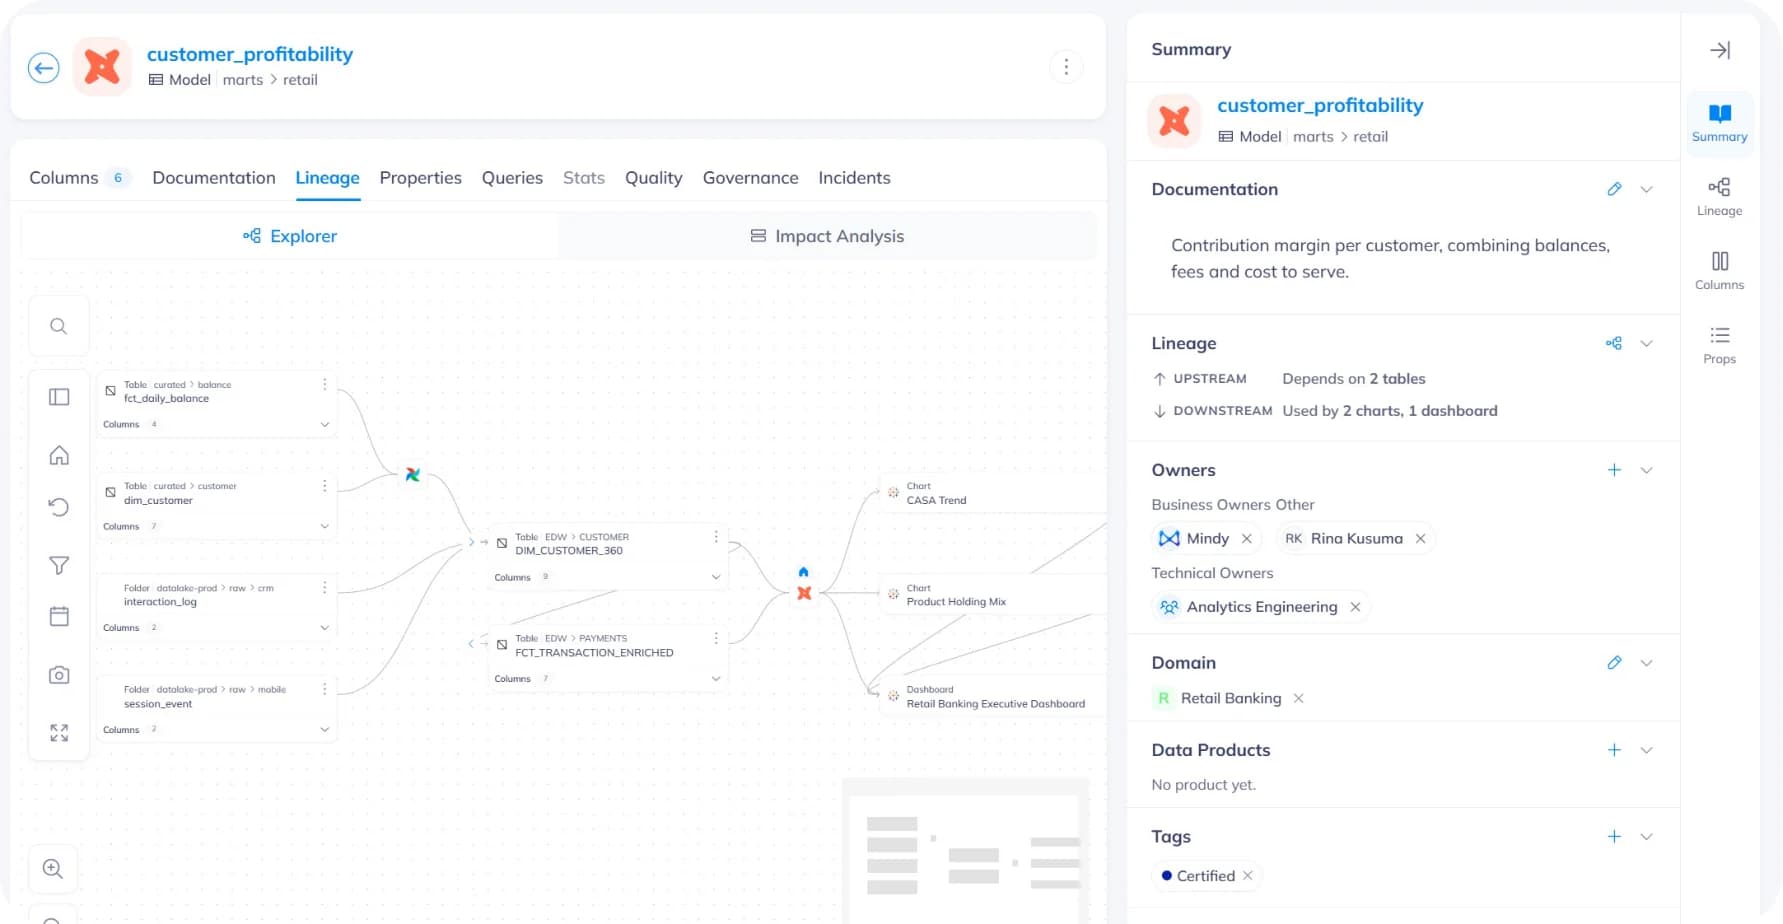
Task: Add a data product
Action: tap(1614, 750)
